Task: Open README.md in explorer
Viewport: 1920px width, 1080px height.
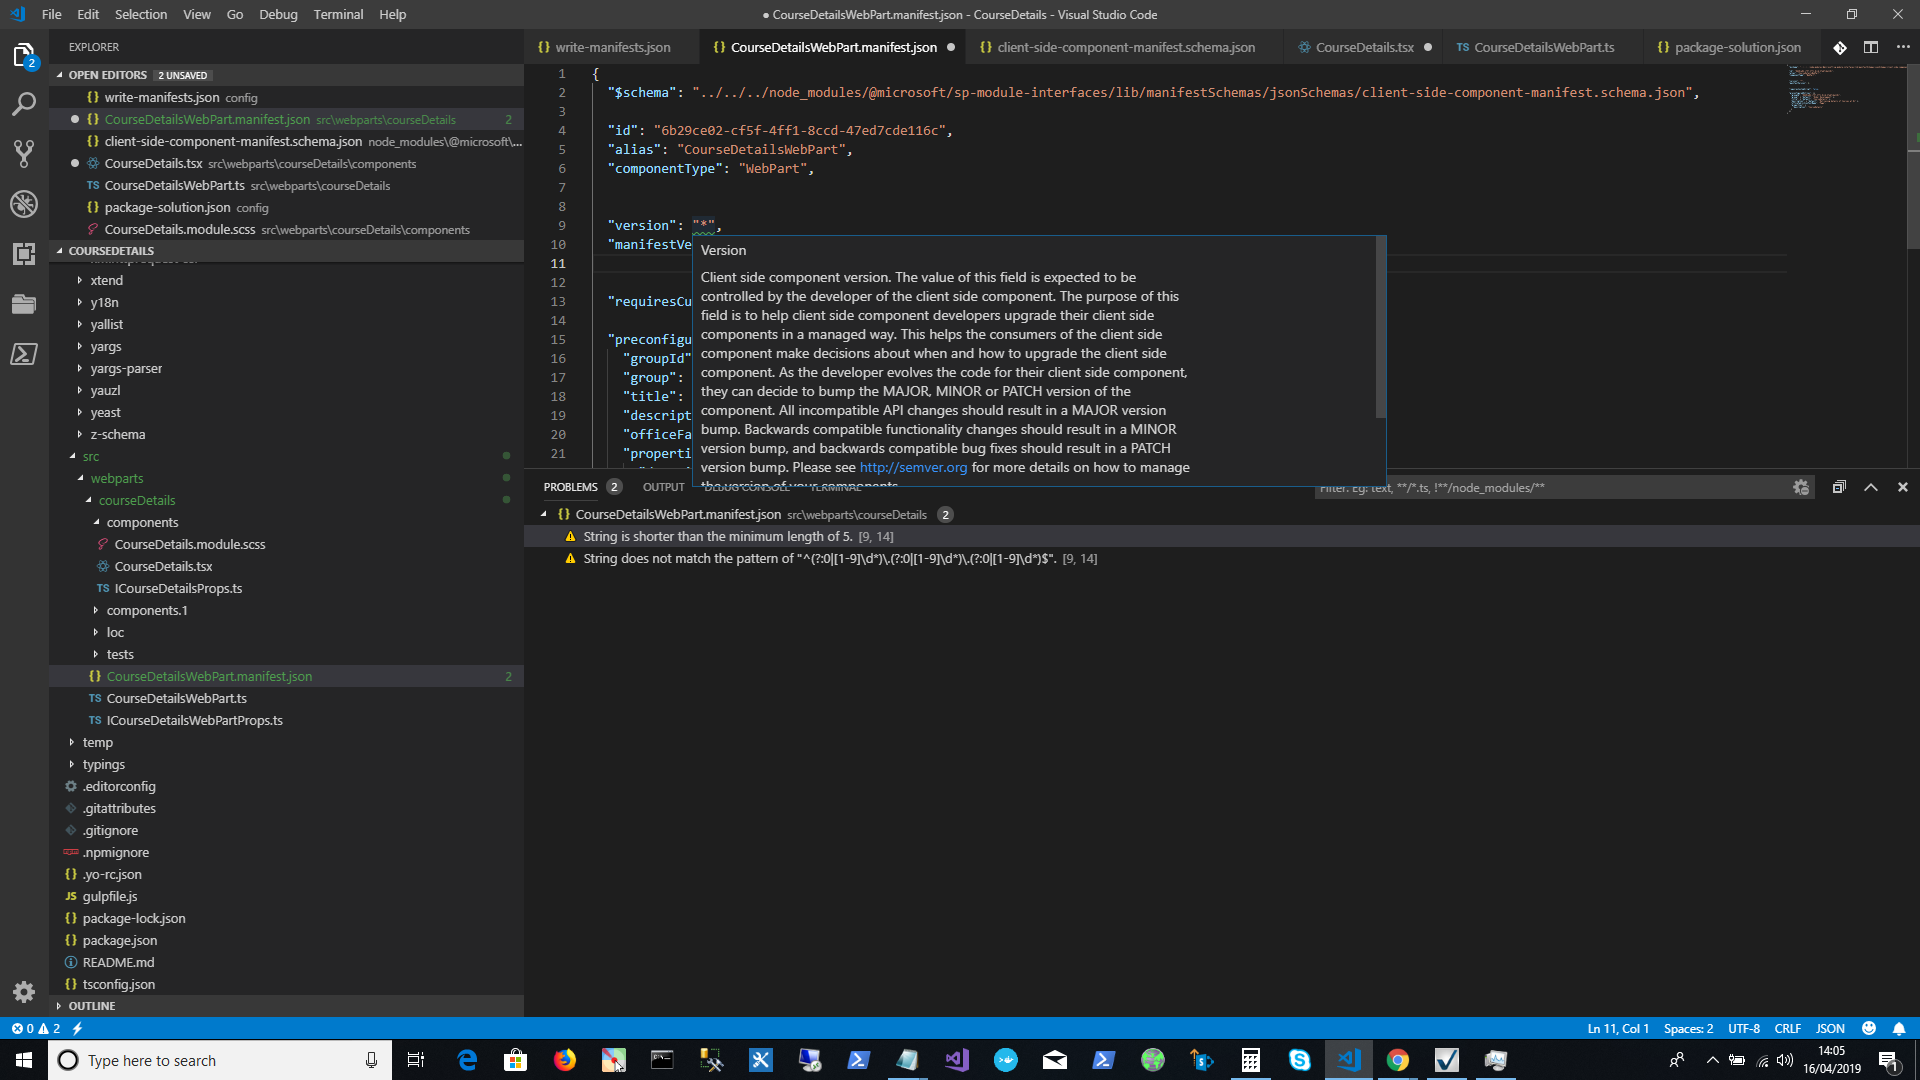Action: 118,962
